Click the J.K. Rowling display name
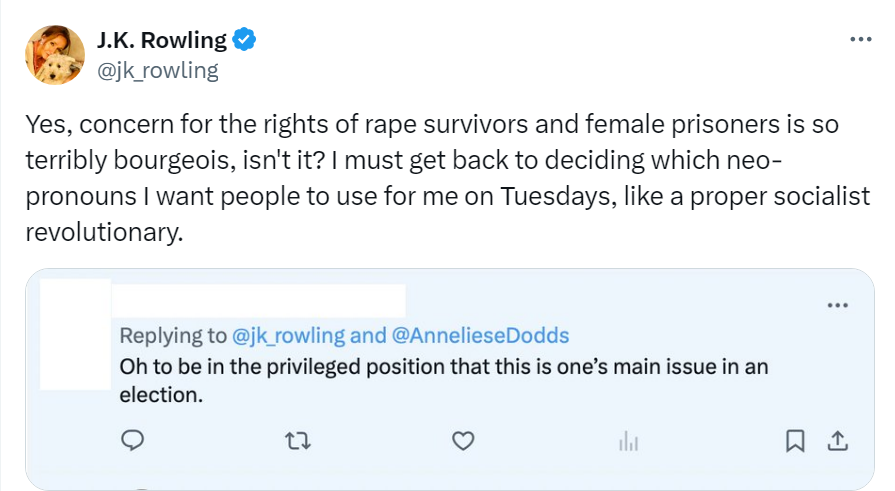The image size is (895, 491). click(162, 41)
